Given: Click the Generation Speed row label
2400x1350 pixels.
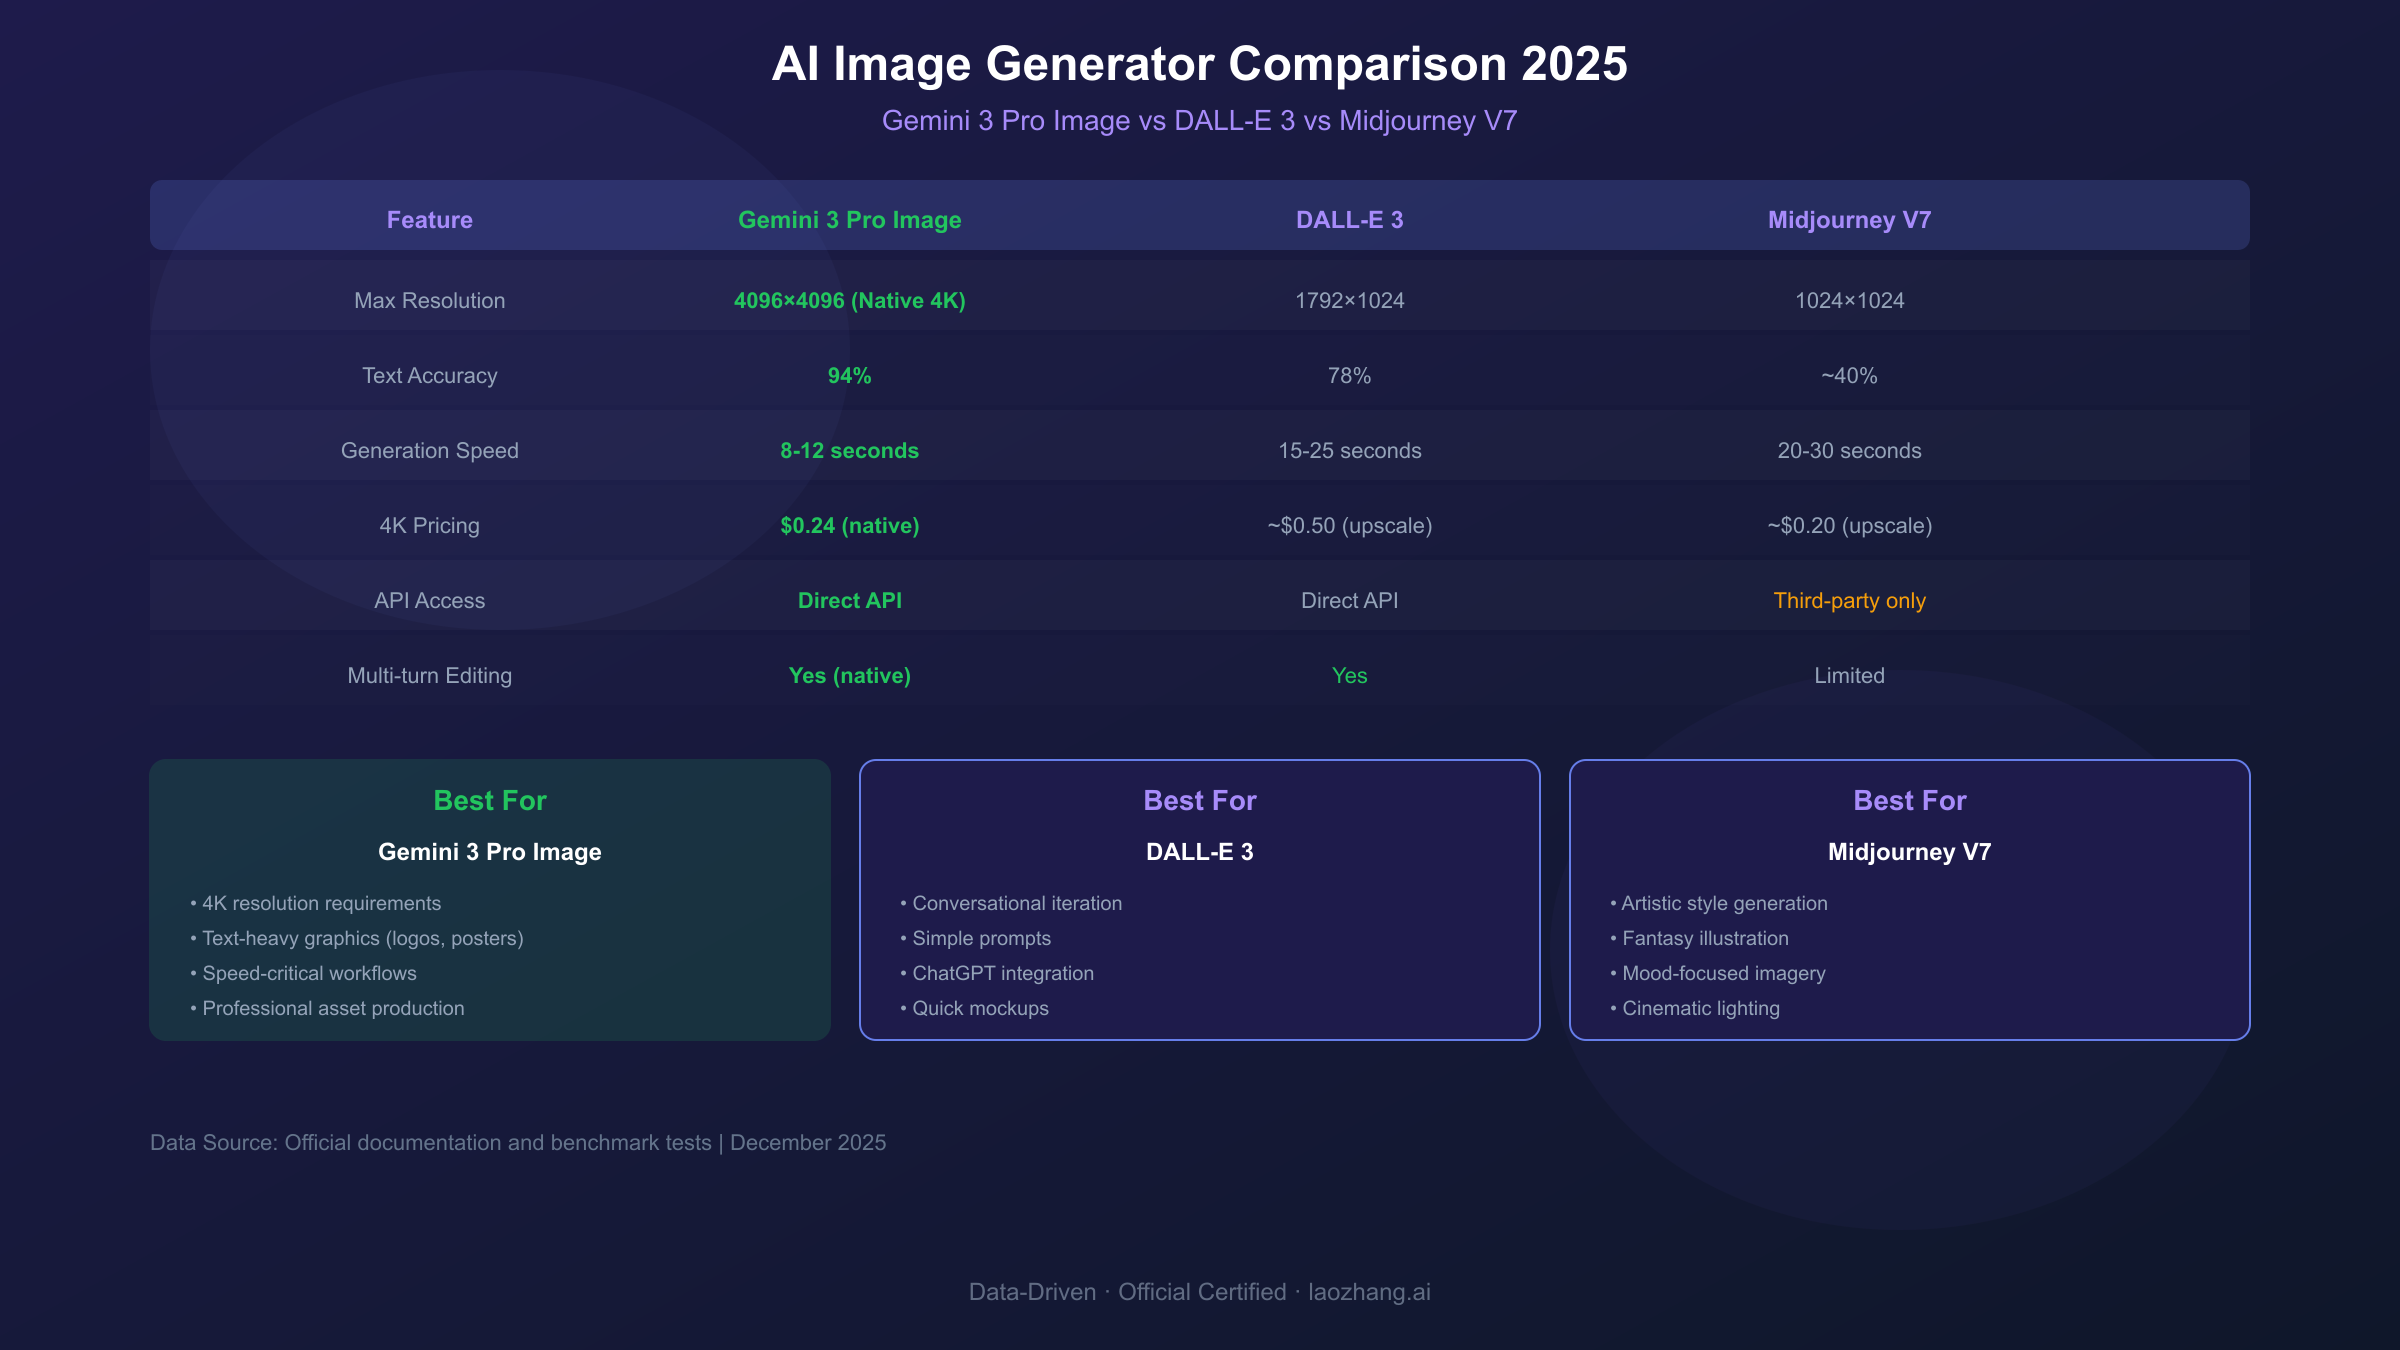Looking at the screenshot, I should pos(429,451).
